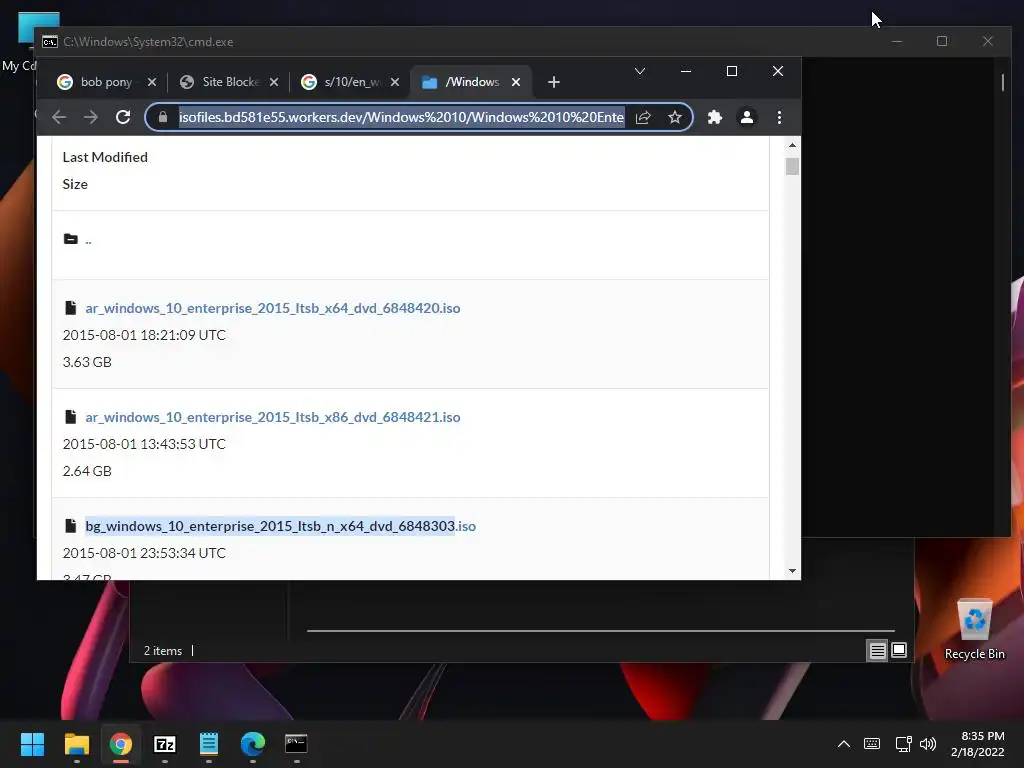Viewport: 1024px width, 768px height.
Task: Open the Recycle Bin desktop icon
Action: pos(974,630)
